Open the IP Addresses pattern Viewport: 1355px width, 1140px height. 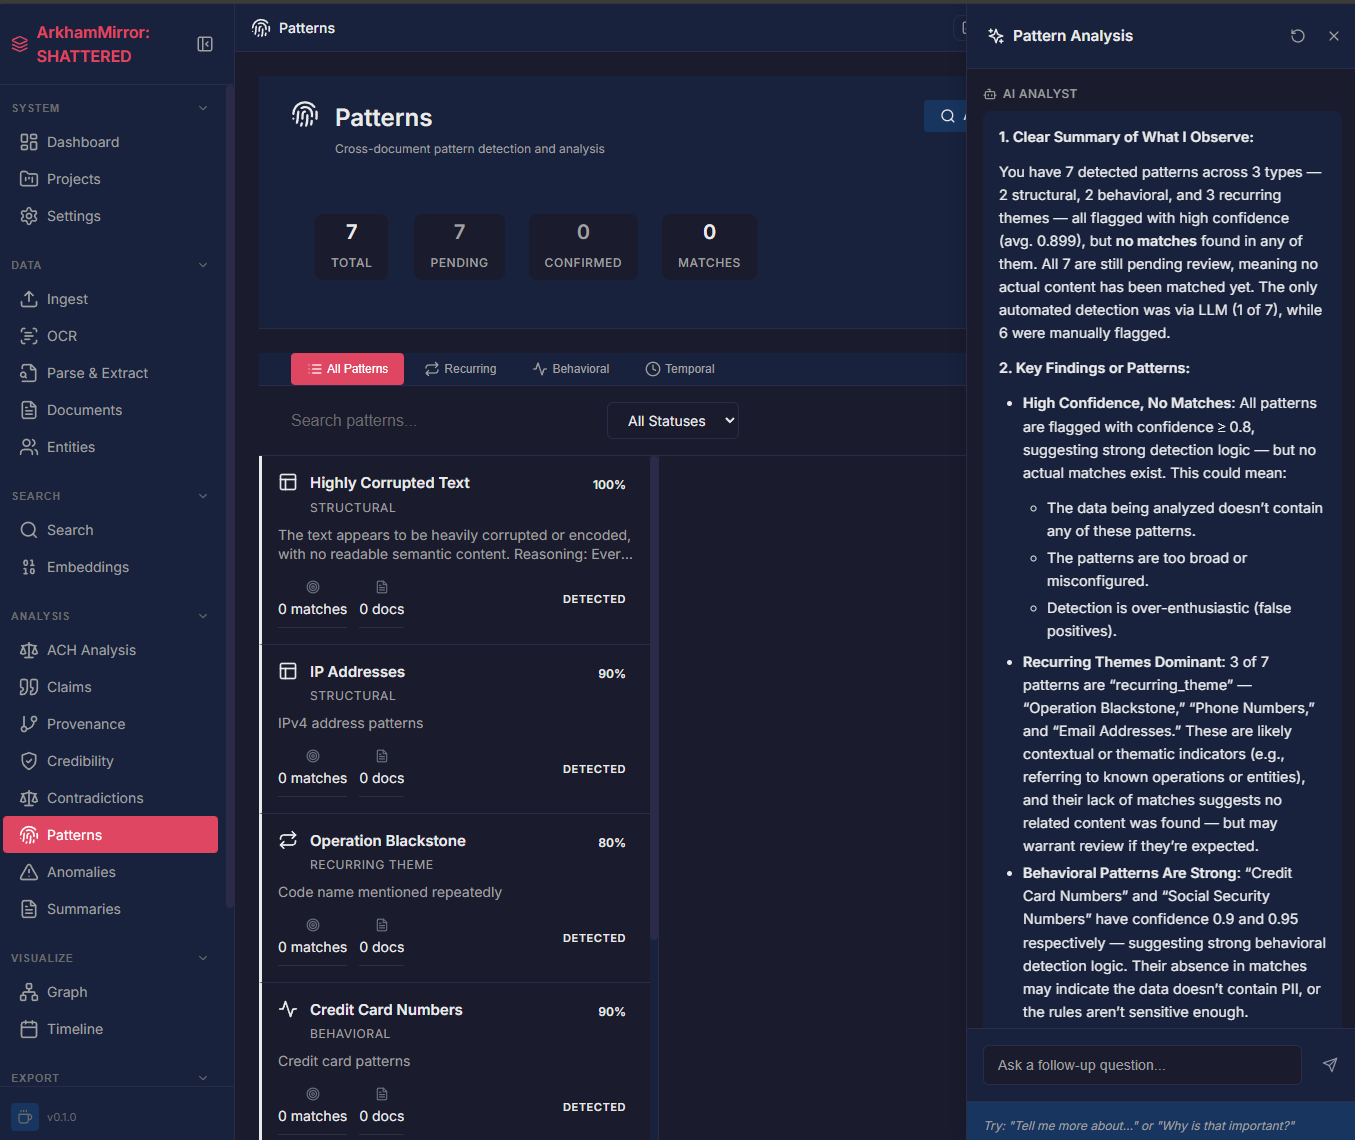455,729
